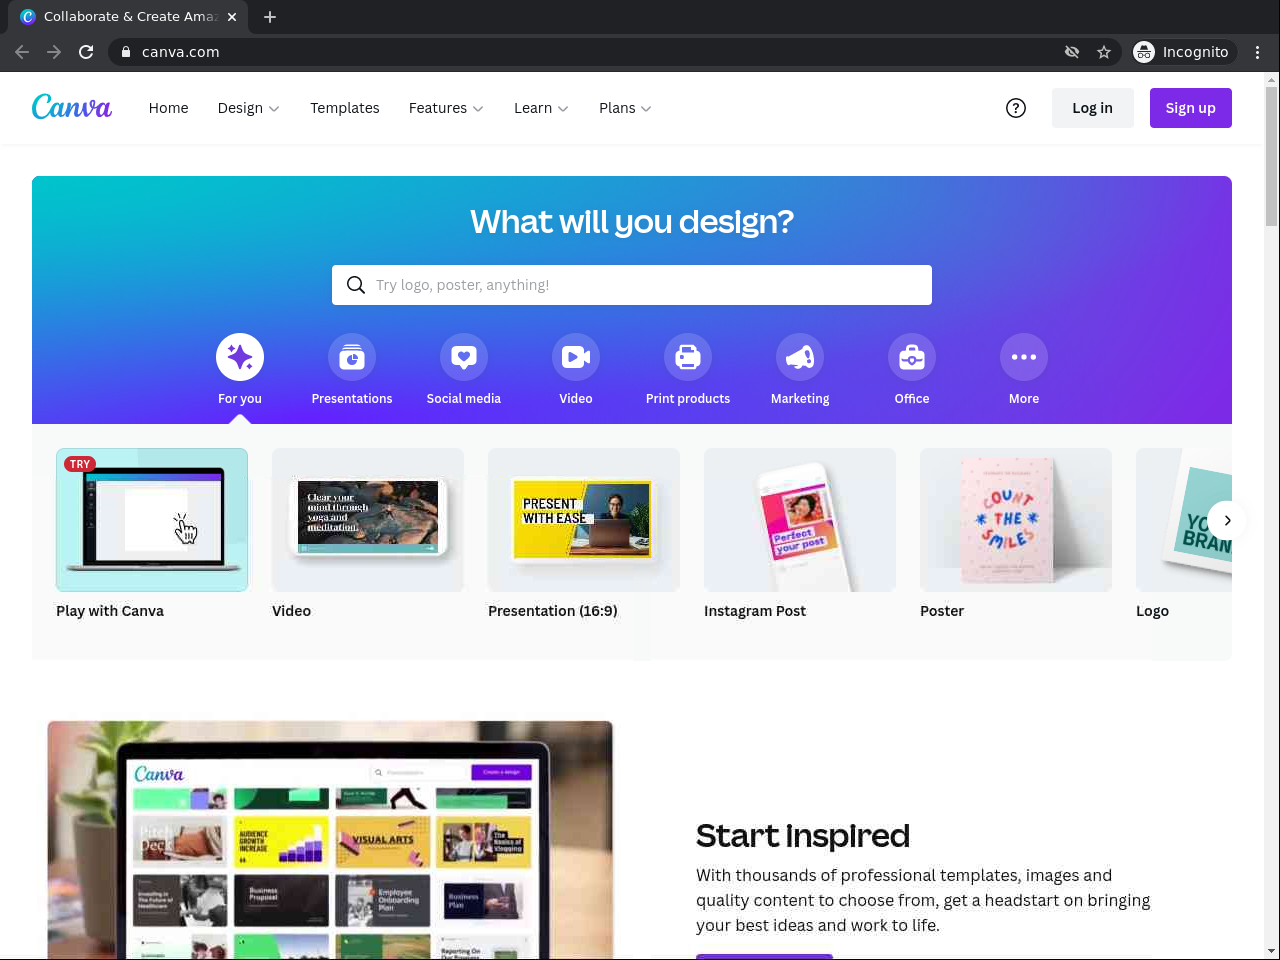
Task: Select the Social media category icon
Action: pyautogui.click(x=464, y=357)
